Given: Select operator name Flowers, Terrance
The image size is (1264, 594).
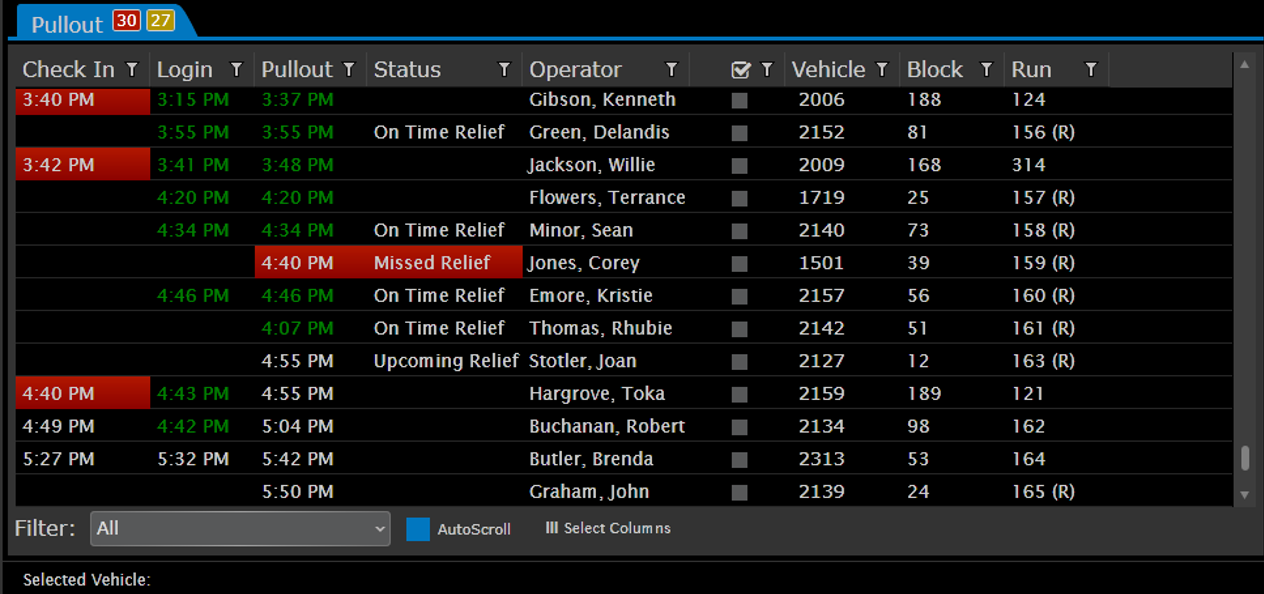Looking at the screenshot, I should click(x=607, y=198).
